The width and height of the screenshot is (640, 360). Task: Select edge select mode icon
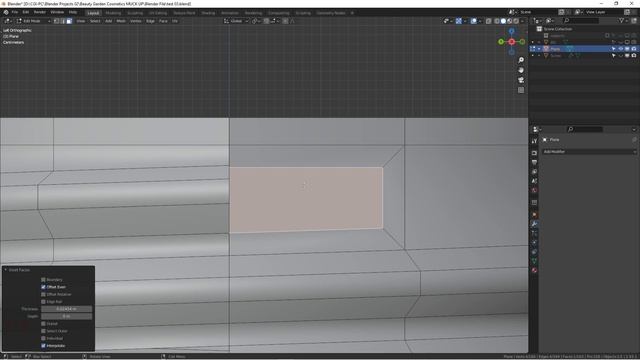pyautogui.click(x=63, y=21)
